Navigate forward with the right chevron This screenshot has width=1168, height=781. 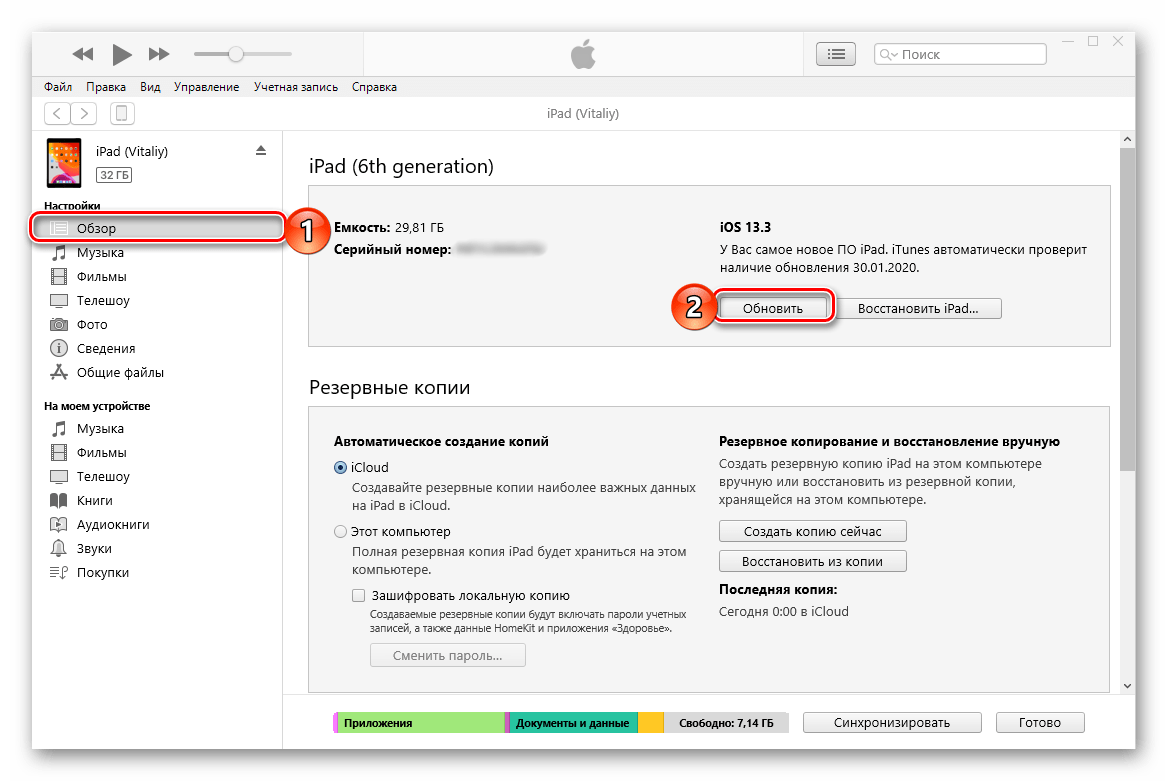(85, 114)
